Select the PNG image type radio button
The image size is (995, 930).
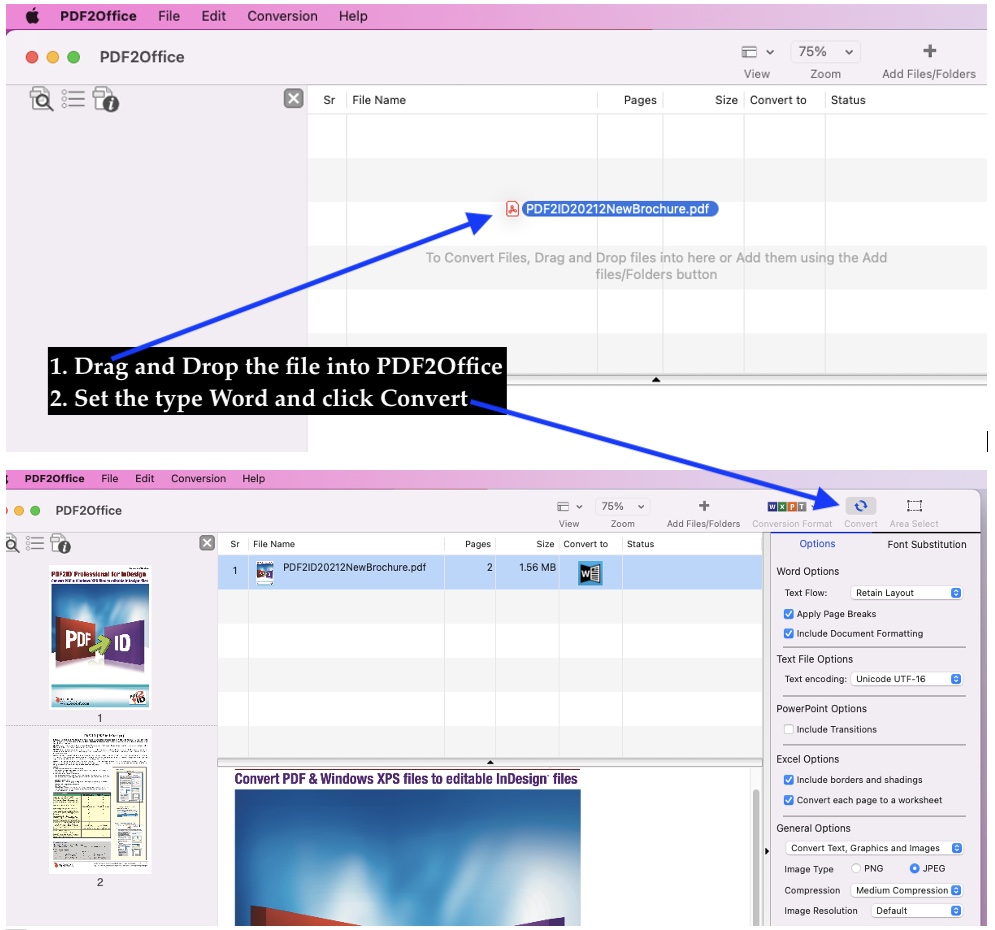pos(856,868)
